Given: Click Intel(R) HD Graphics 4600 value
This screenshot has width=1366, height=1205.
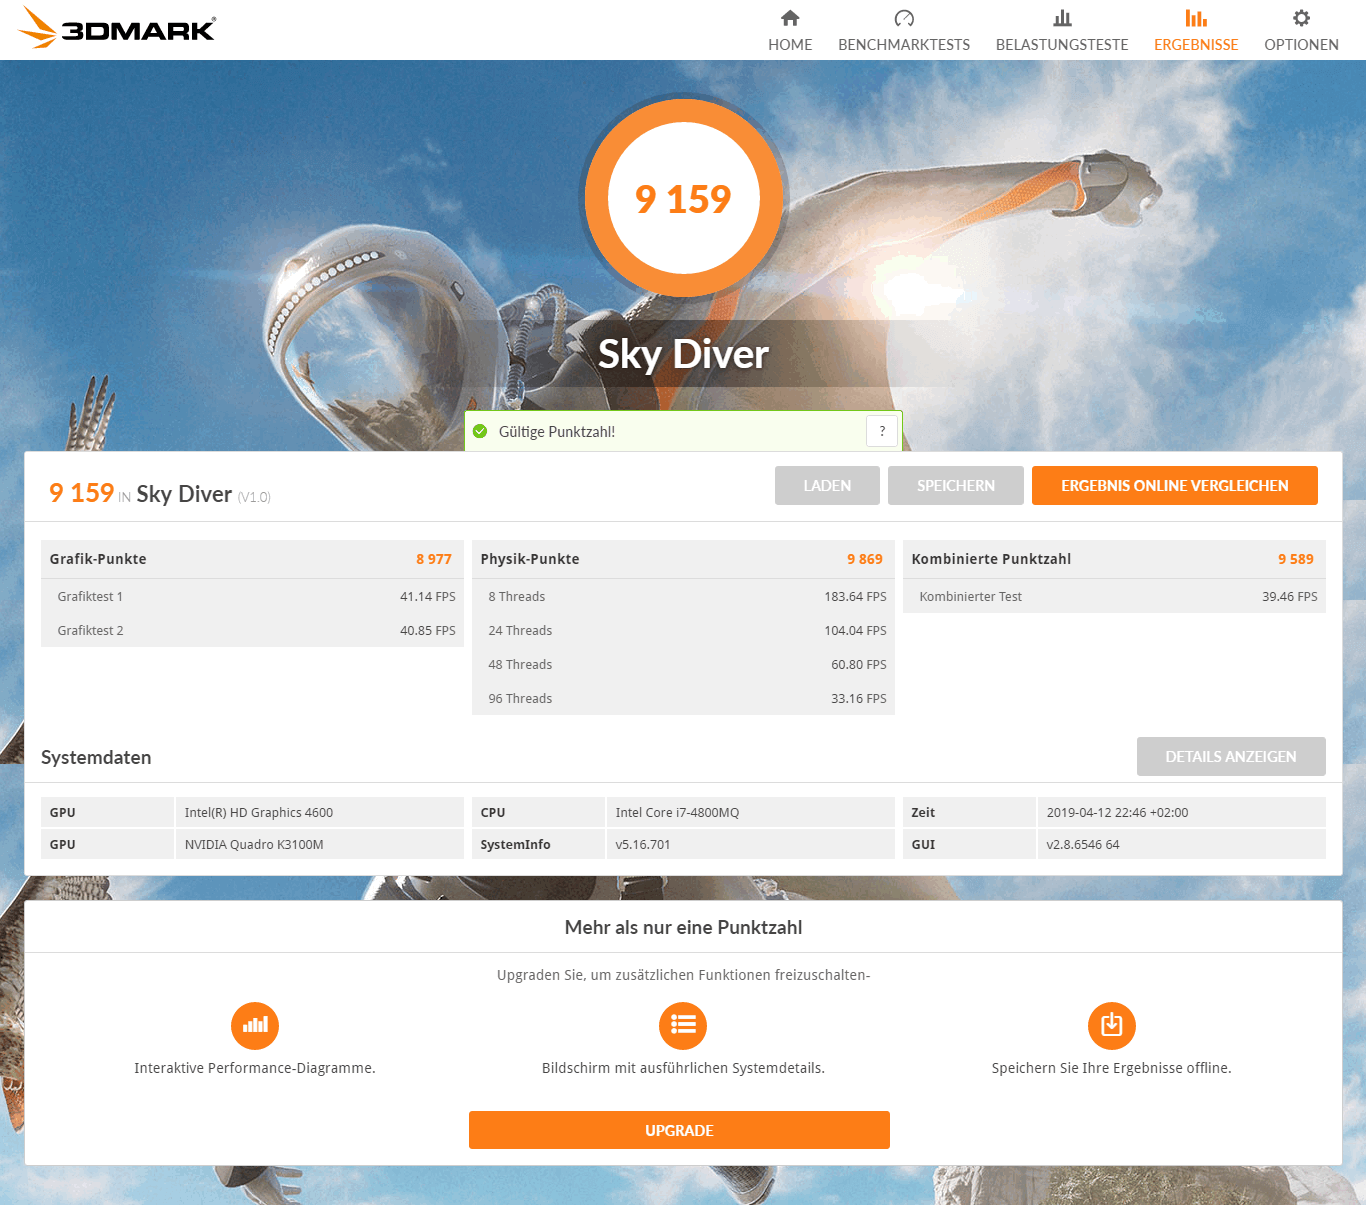Looking at the screenshot, I should coord(259,812).
